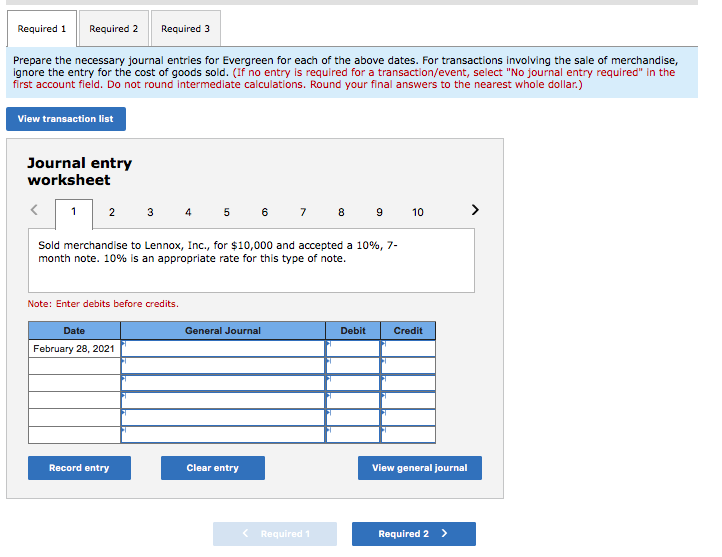This screenshot has height=557, width=722.
Task: Select transaction tab 8
Action: point(341,212)
